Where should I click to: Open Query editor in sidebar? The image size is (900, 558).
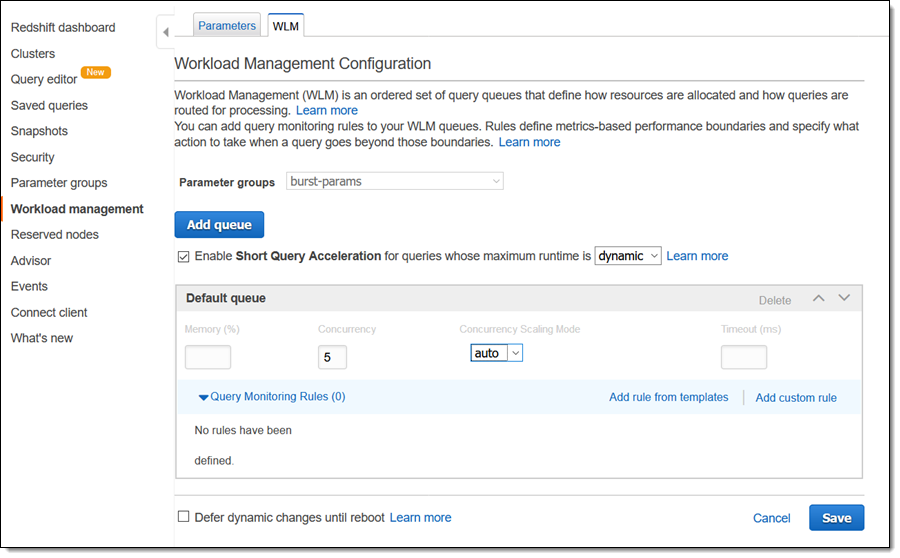[x=44, y=79]
